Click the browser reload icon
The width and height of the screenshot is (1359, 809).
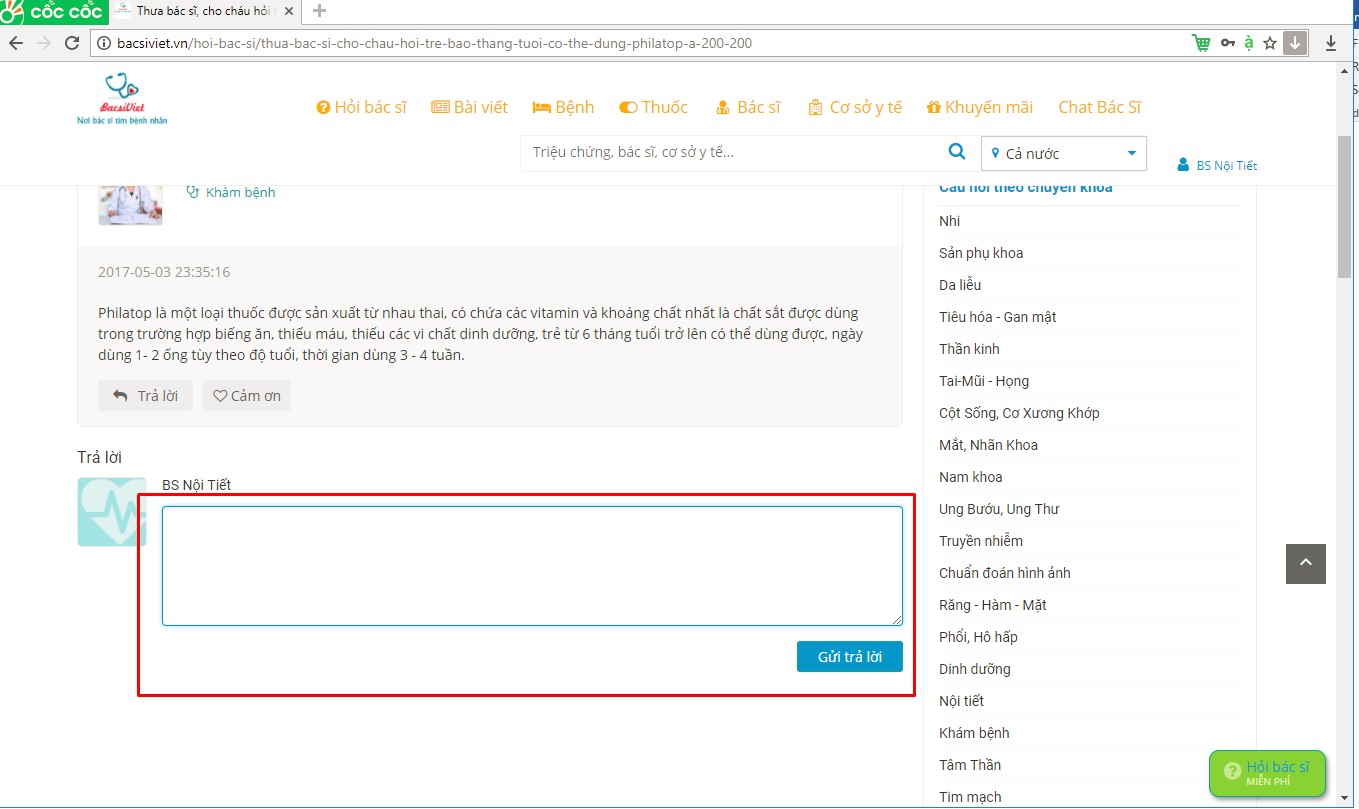pos(72,43)
